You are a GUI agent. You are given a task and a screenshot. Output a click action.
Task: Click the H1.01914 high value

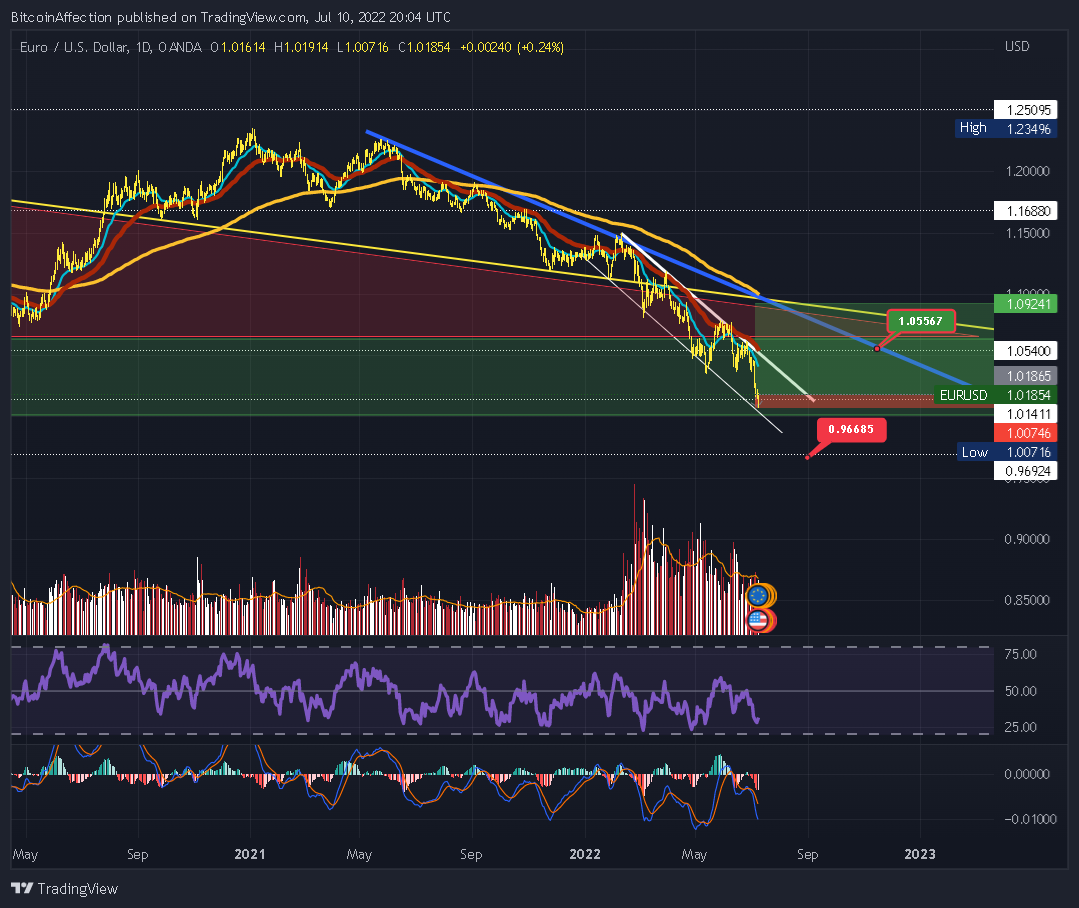point(301,47)
